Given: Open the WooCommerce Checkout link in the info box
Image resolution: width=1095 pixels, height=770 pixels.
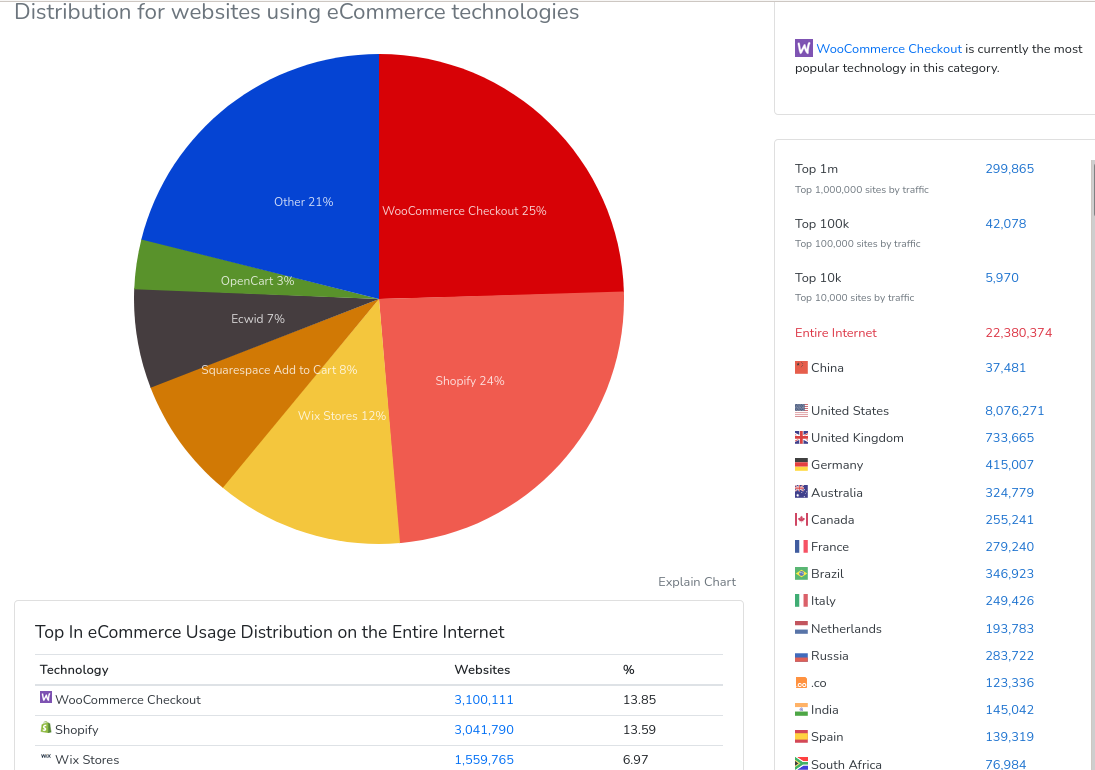Looking at the screenshot, I should click(889, 48).
